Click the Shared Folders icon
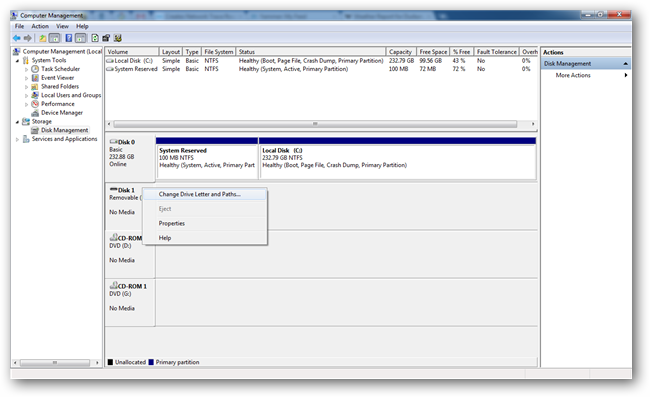This screenshot has height=397, width=650. [x=35, y=87]
